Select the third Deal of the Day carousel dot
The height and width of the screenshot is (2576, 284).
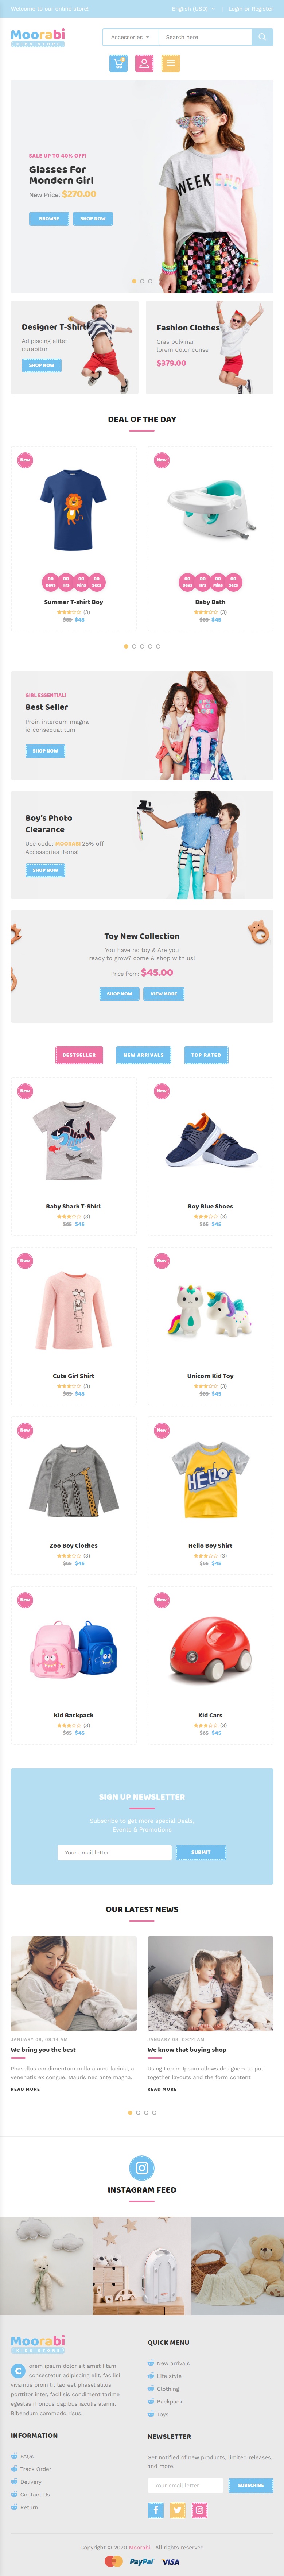click(142, 646)
